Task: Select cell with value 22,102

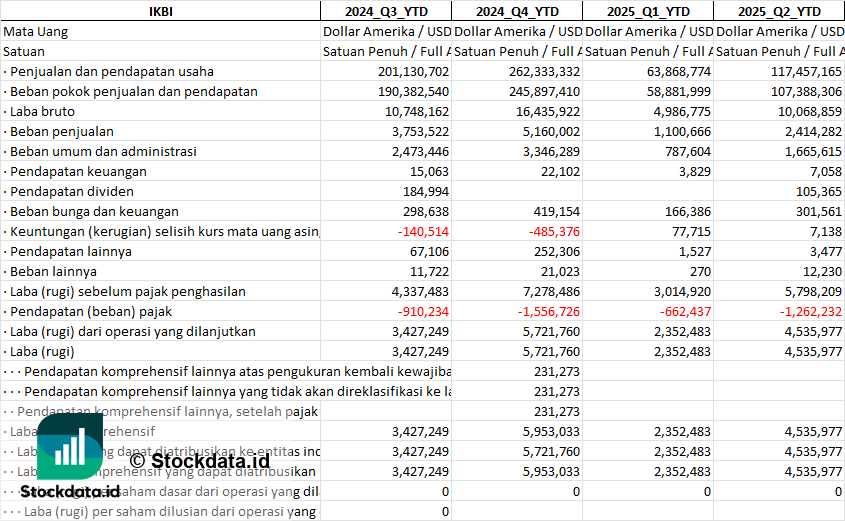Action: click(x=517, y=171)
